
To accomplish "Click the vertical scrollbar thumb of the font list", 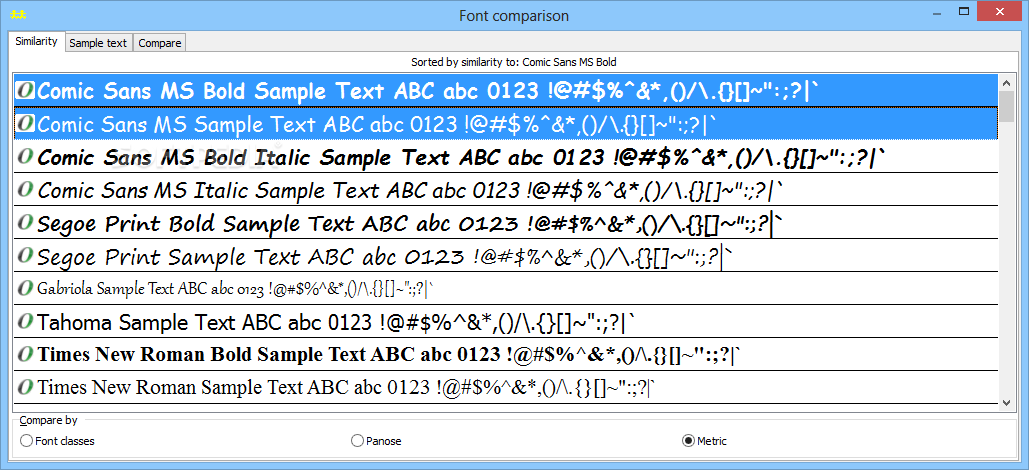I will tap(1006, 106).
